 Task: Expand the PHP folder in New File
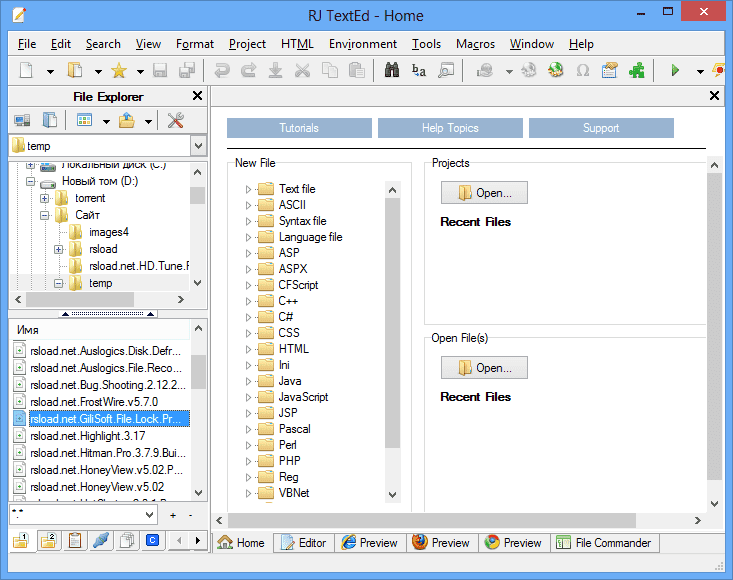point(249,461)
